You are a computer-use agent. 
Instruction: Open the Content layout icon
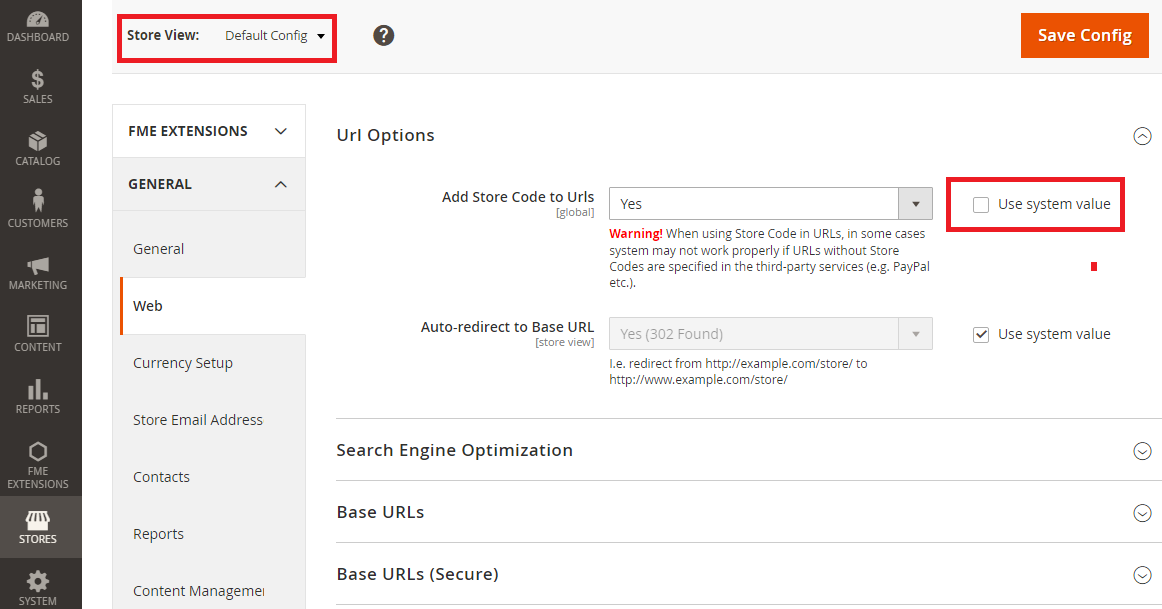click(x=38, y=327)
